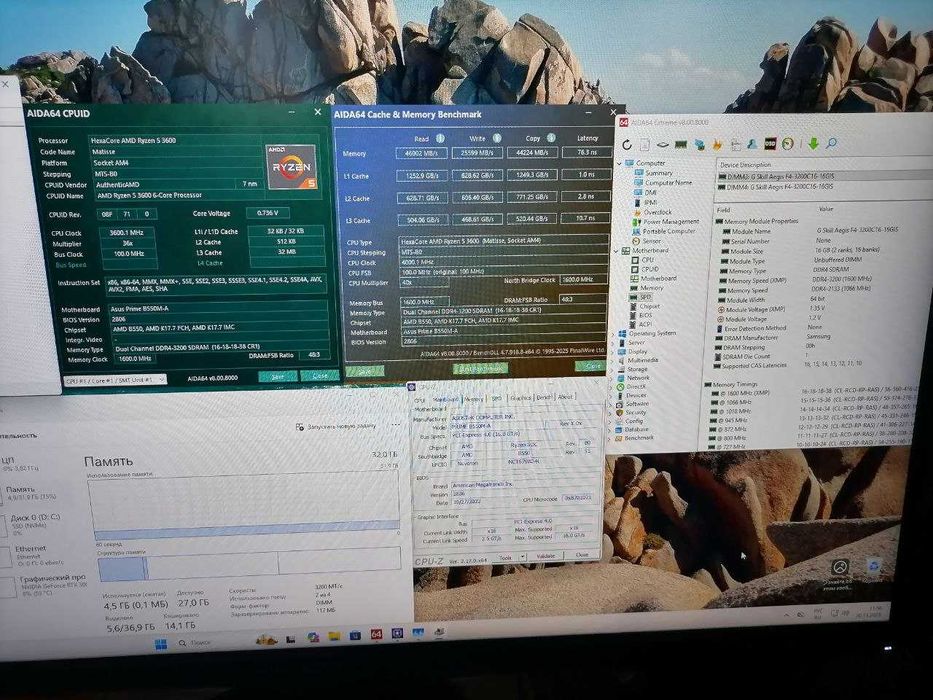Click the magnifier search icon in AIDA64 toolbar
This screenshot has height=700, width=933.
pyautogui.click(x=832, y=143)
